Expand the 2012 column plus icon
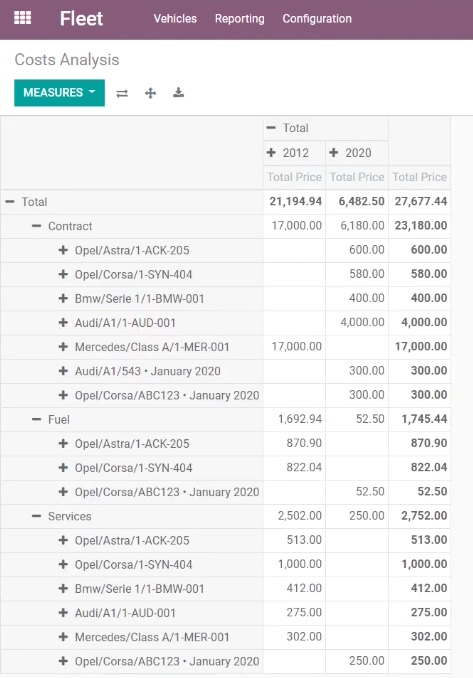Image resolution: width=473 pixels, height=678 pixels. coord(271,153)
